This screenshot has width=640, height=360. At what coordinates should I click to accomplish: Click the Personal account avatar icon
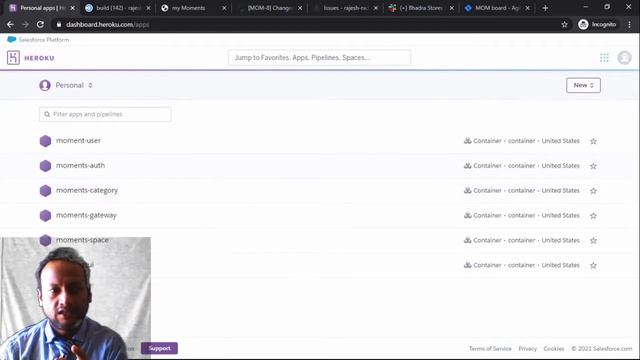coord(45,85)
